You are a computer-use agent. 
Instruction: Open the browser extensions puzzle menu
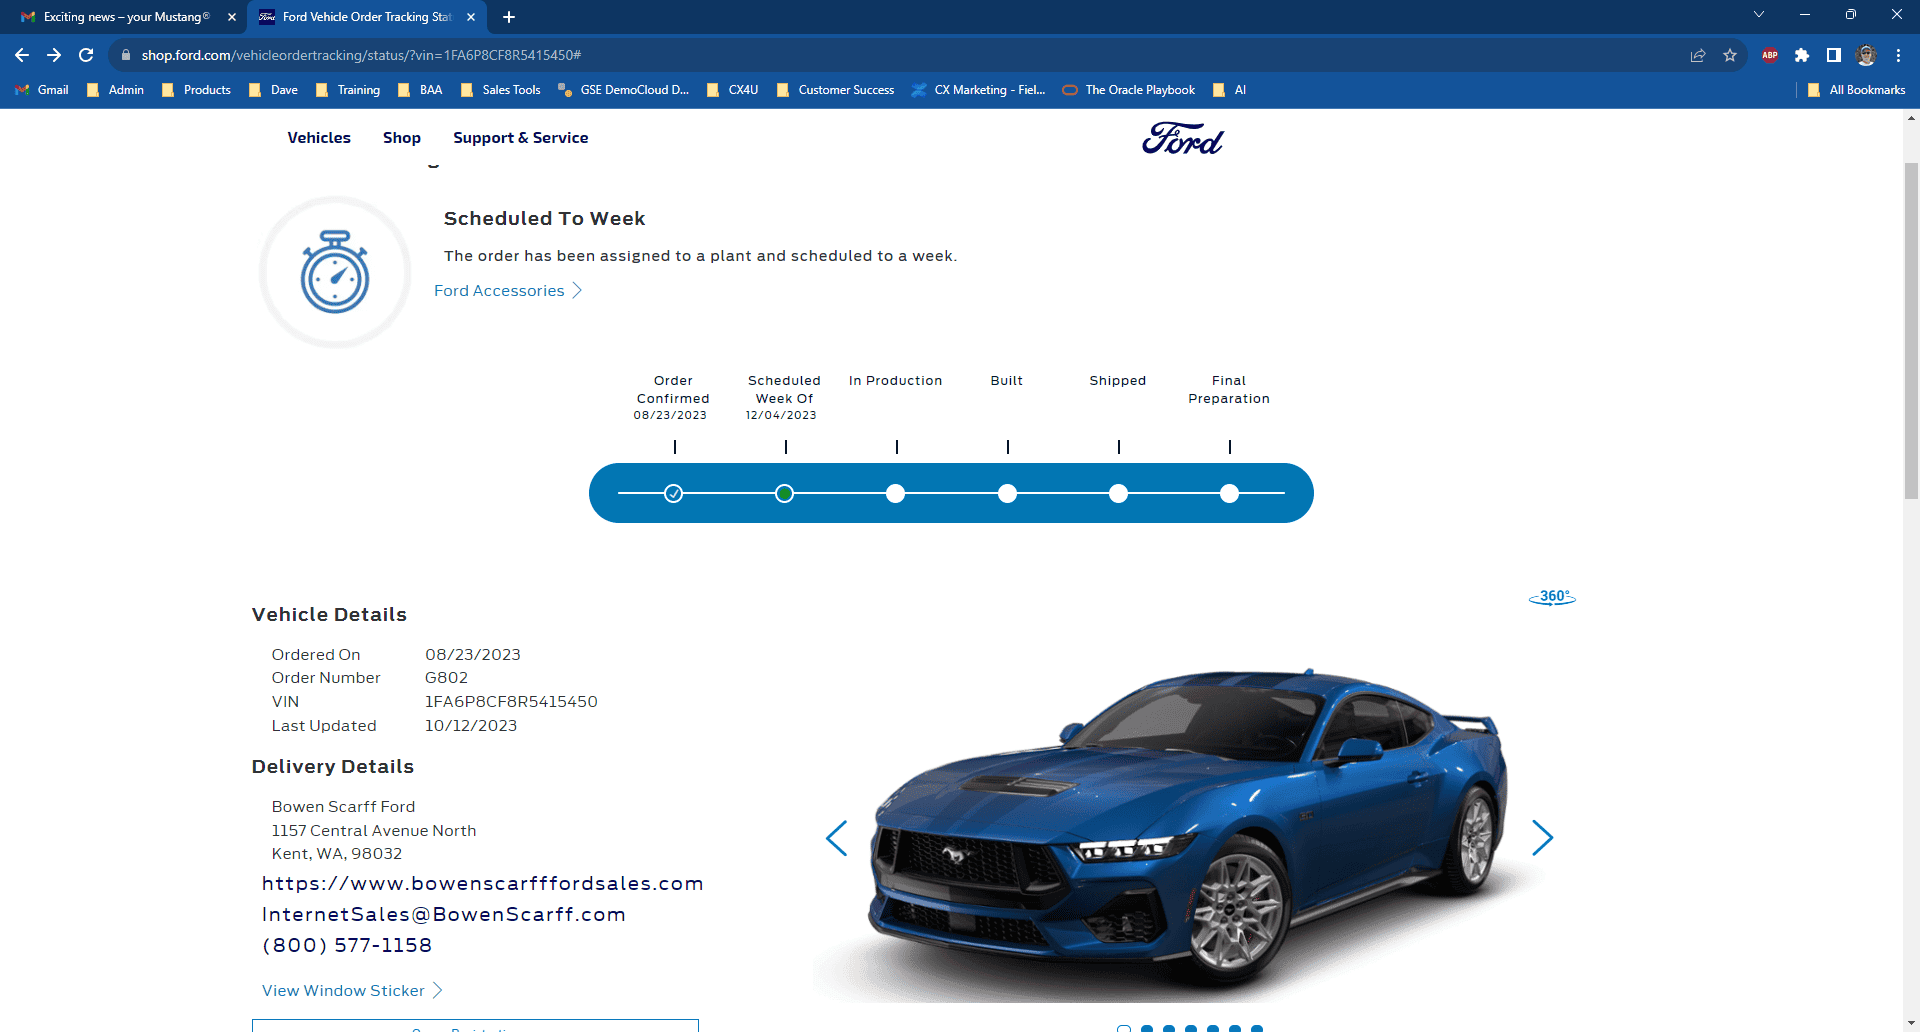(1802, 55)
